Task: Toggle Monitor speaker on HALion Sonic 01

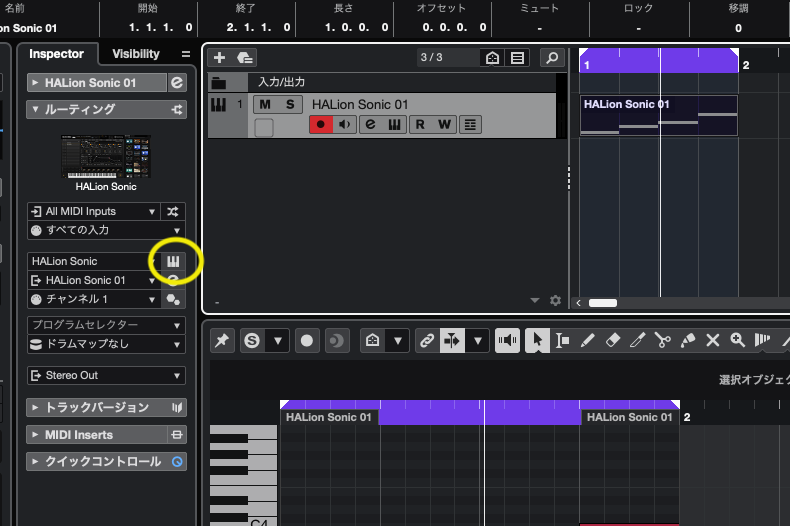Action: (345, 124)
